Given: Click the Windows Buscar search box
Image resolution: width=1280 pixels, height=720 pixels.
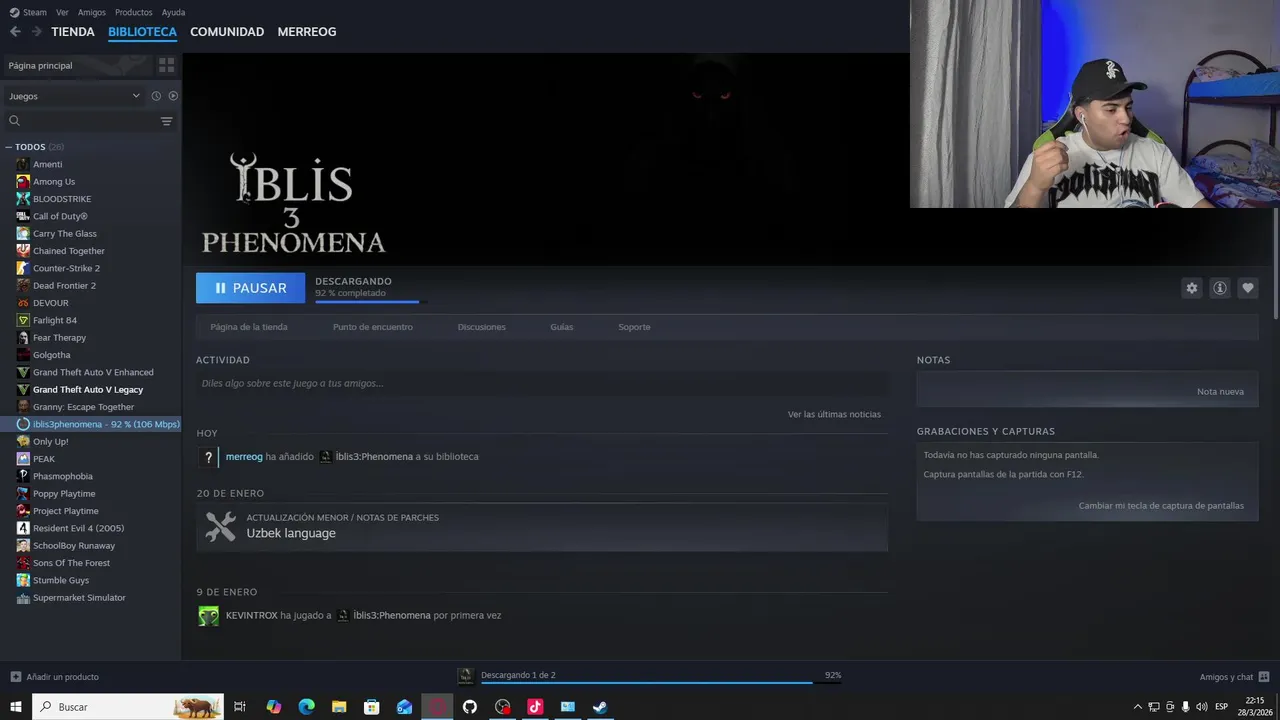Looking at the screenshot, I should coord(128,707).
